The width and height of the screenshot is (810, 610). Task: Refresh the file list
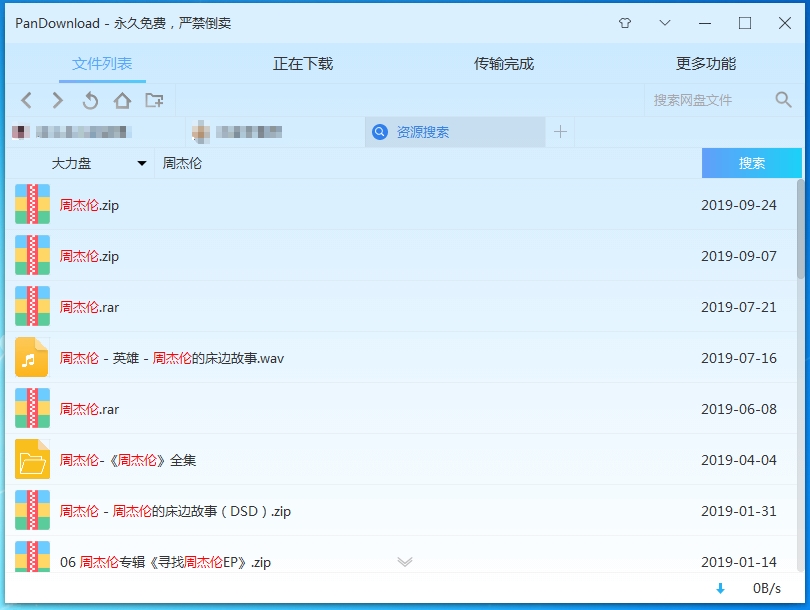click(90, 100)
